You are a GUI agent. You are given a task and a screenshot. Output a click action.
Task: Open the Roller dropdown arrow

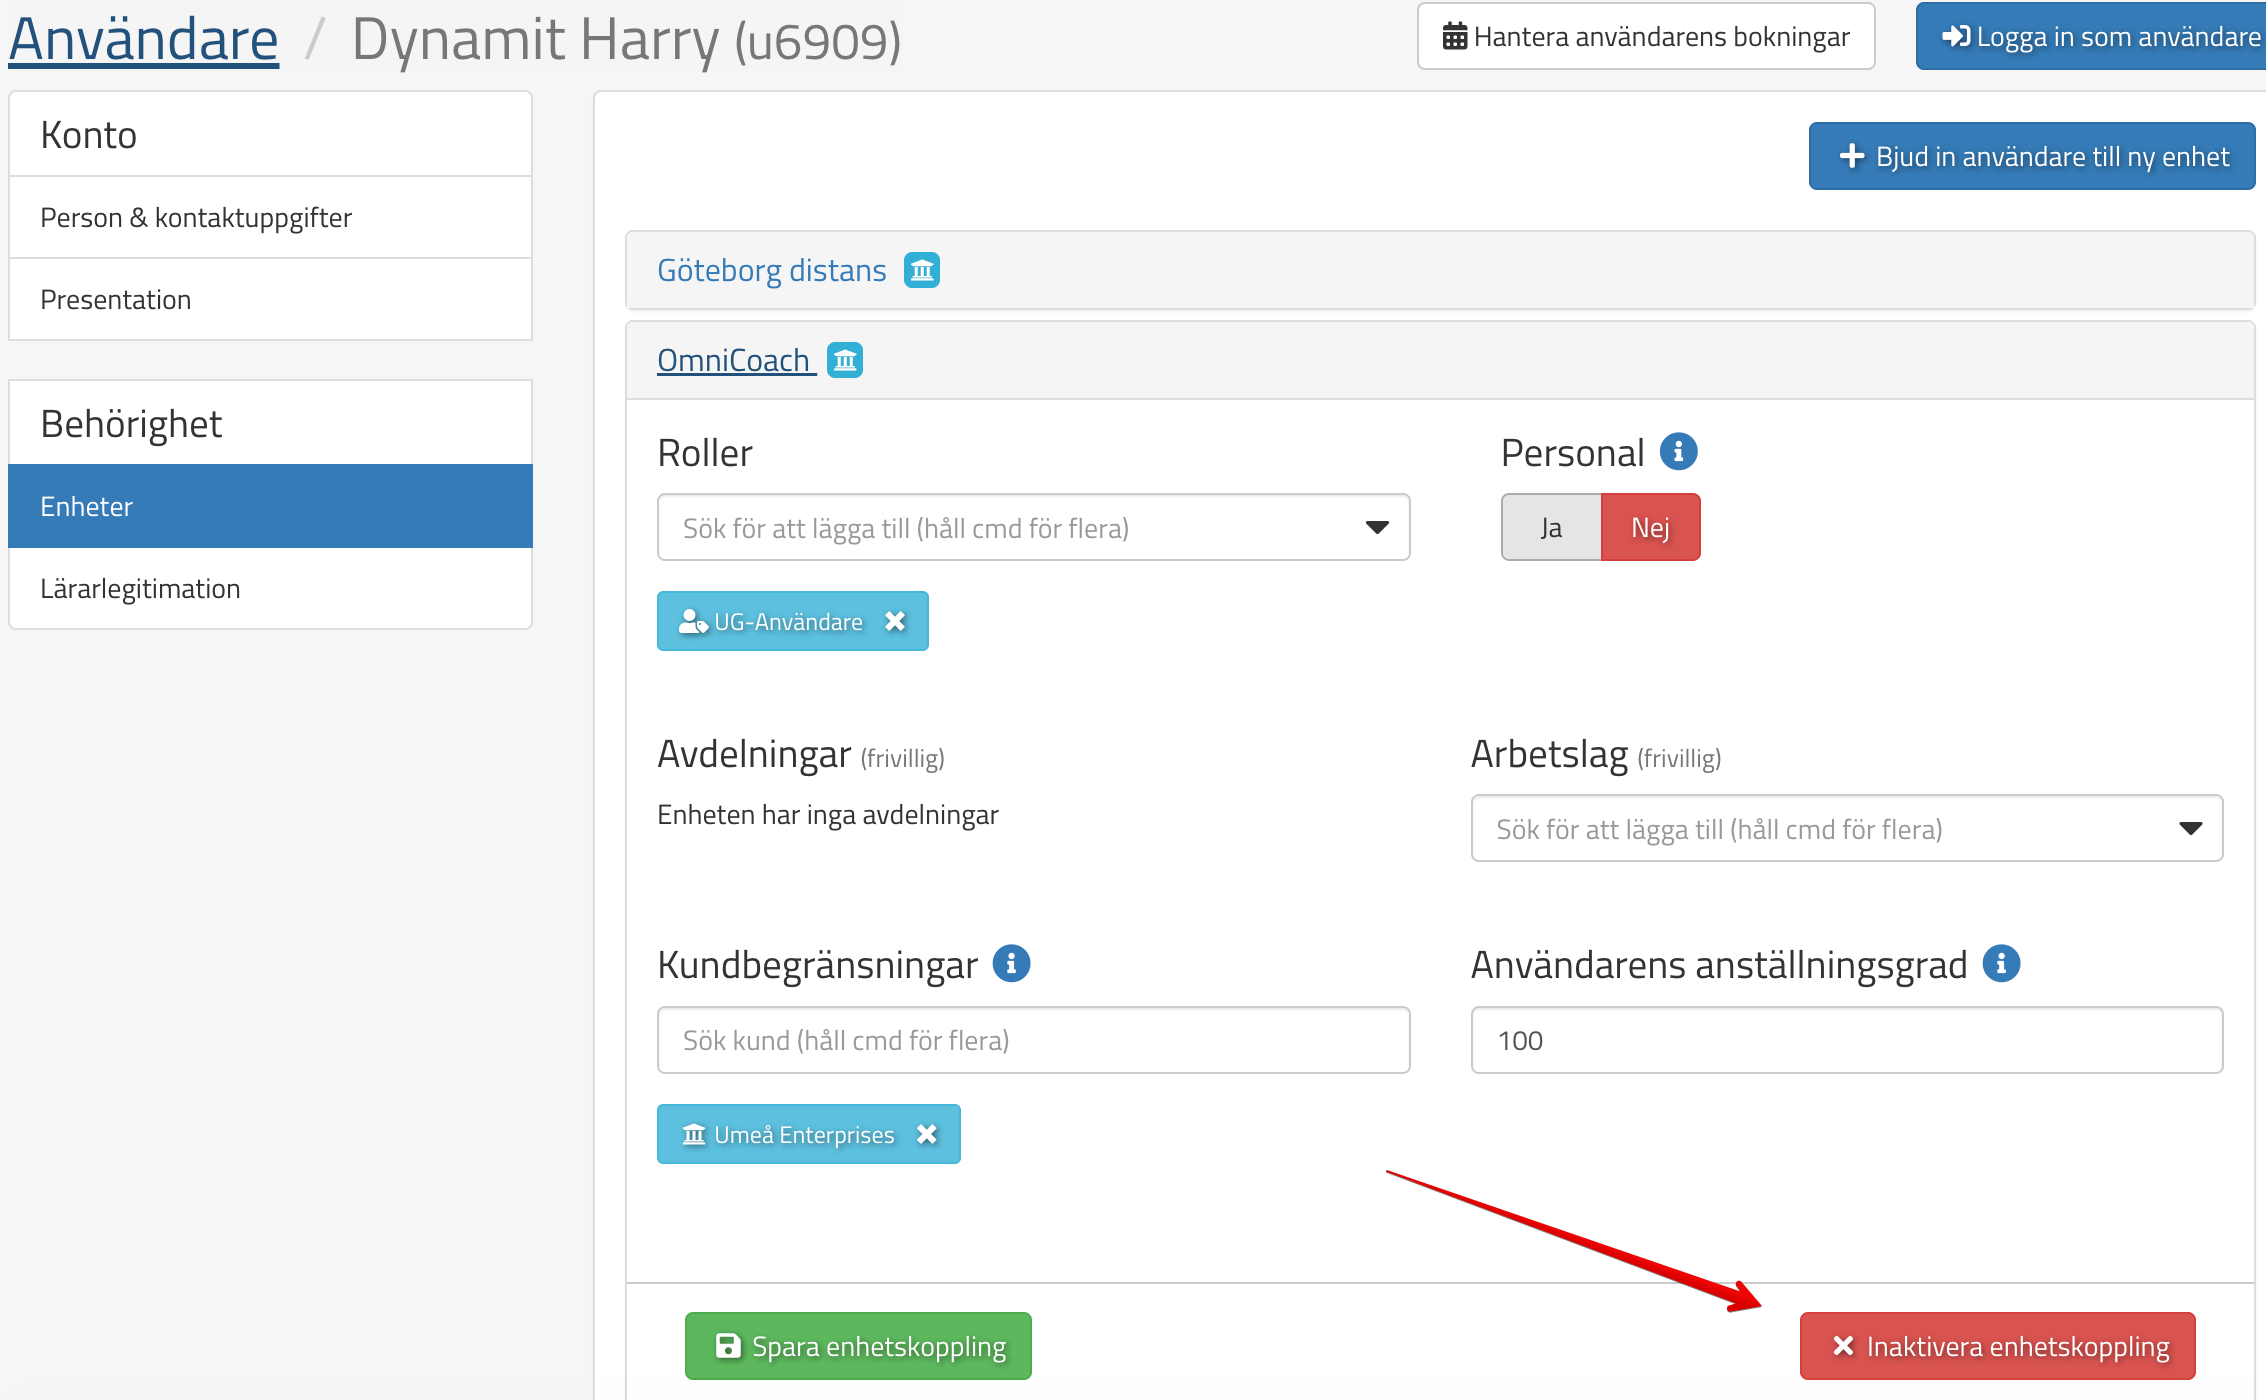[1377, 527]
